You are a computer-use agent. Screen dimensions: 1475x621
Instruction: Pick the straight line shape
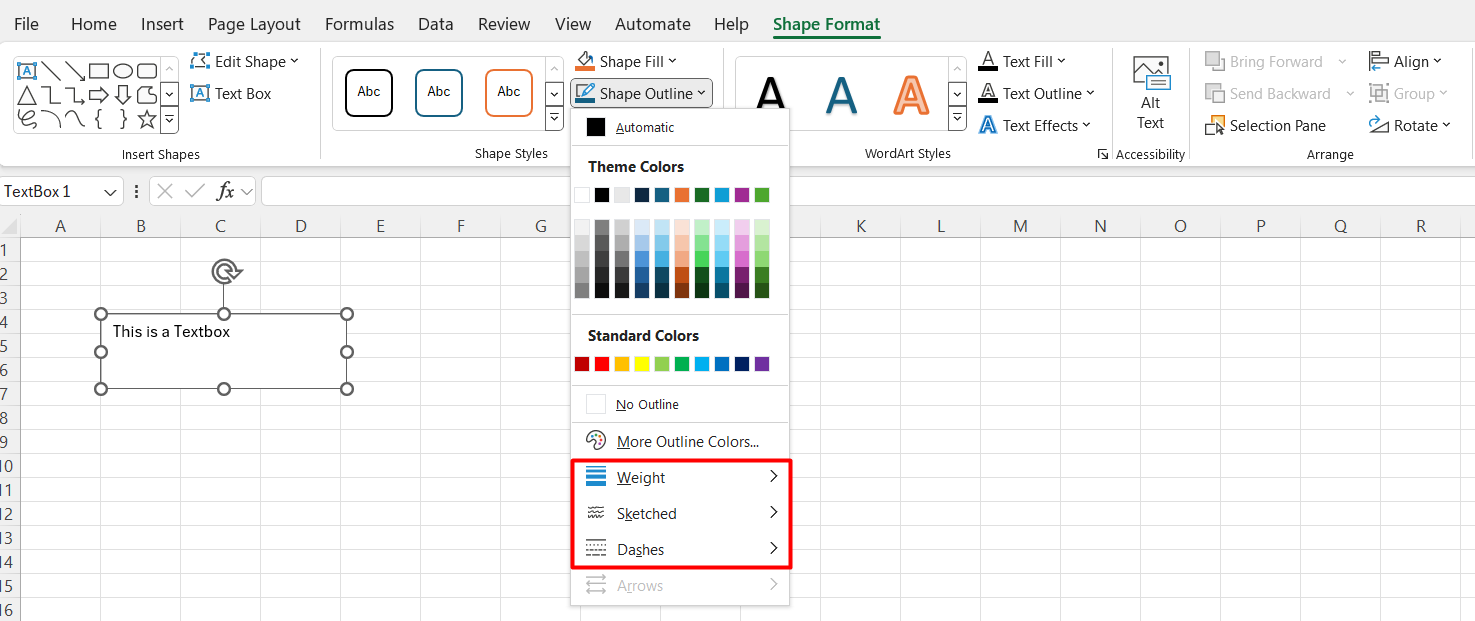(x=51, y=71)
